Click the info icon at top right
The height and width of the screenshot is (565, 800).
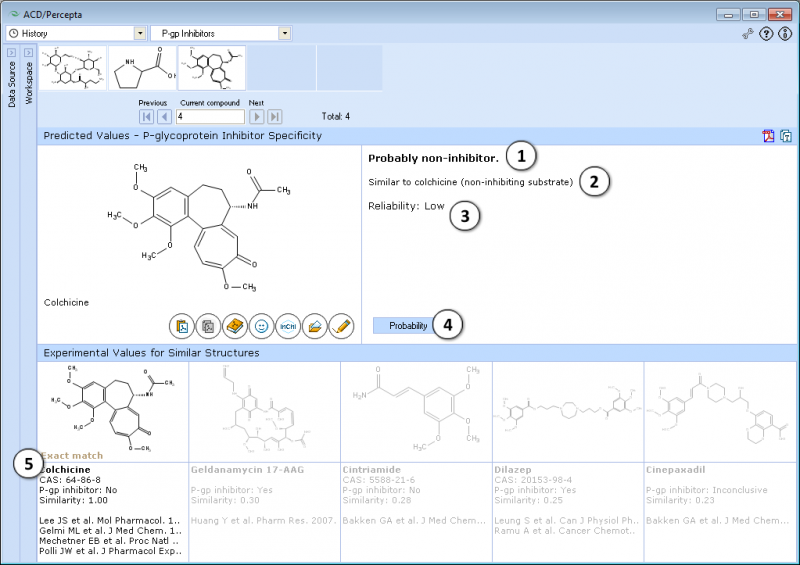click(x=785, y=34)
